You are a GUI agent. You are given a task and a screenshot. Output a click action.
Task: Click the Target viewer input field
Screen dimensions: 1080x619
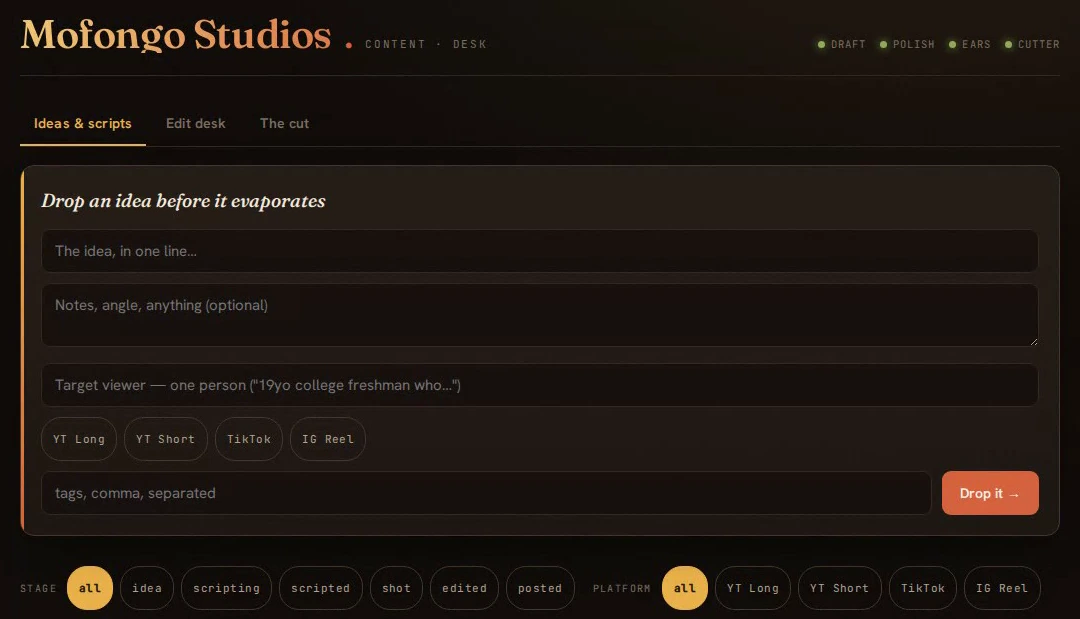(539, 385)
